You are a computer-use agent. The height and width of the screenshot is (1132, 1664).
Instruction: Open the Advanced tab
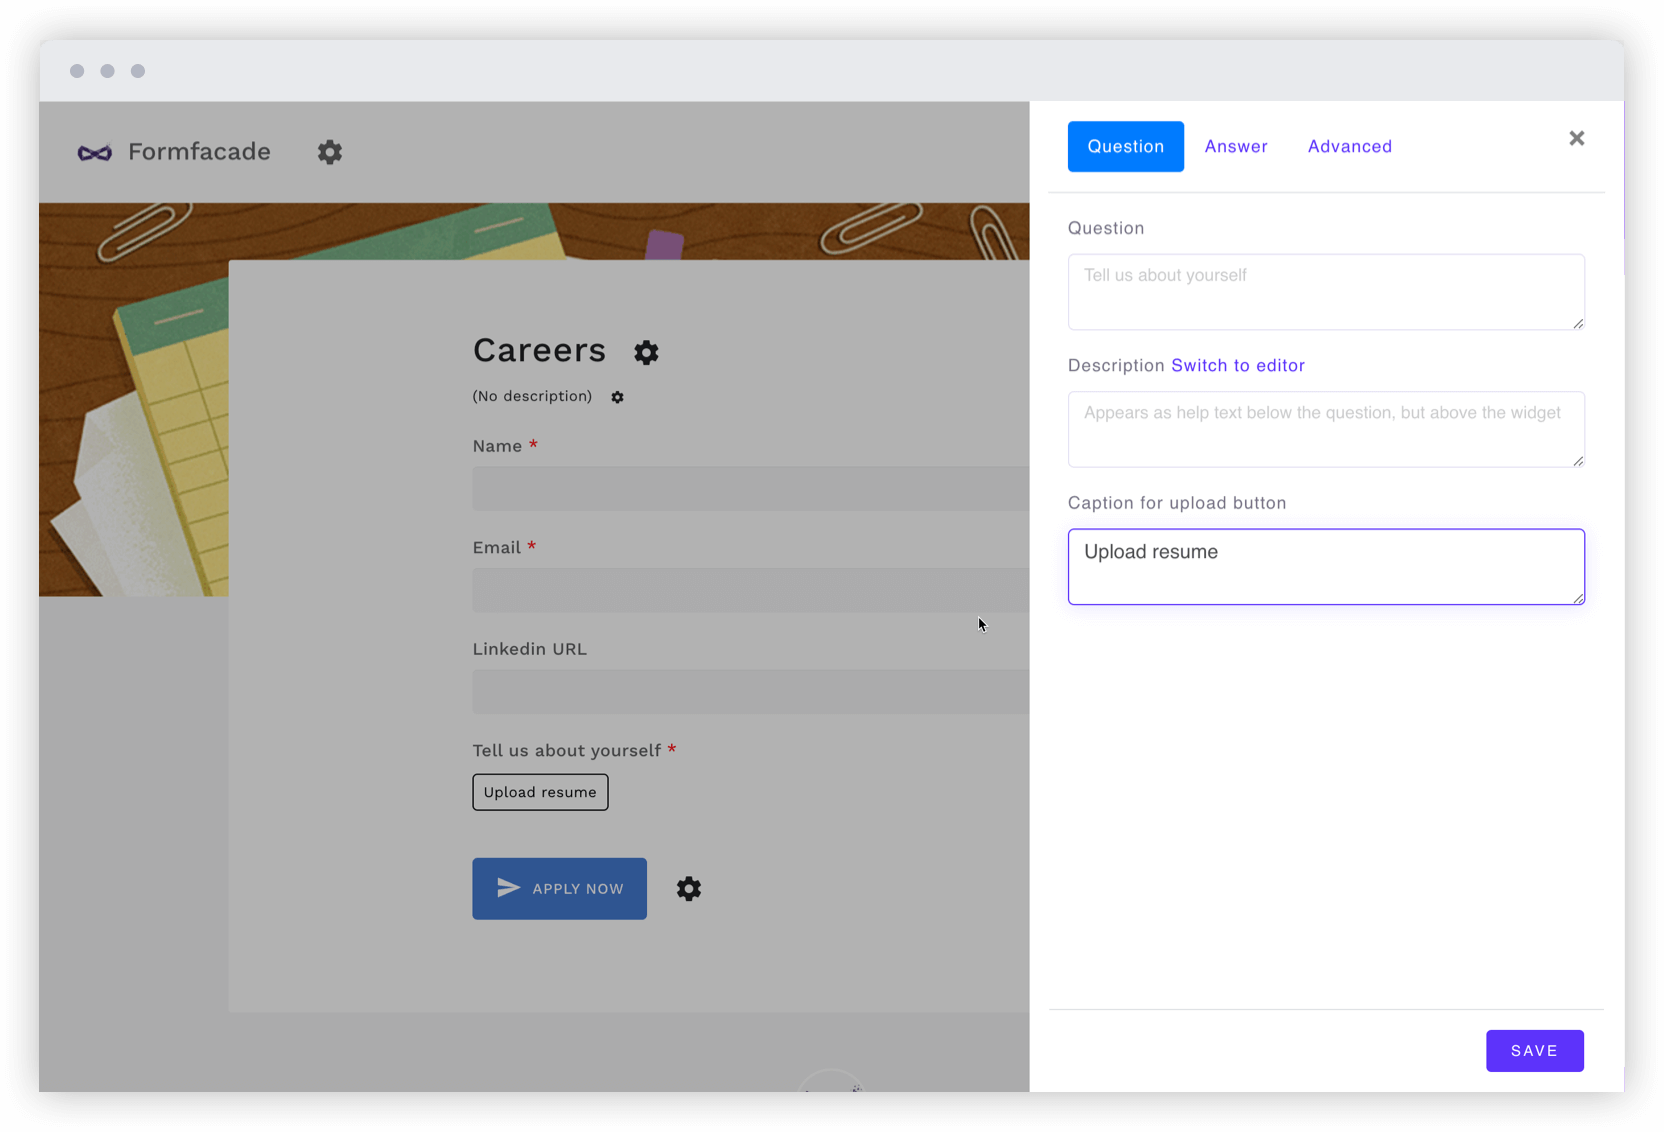tap(1349, 146)
